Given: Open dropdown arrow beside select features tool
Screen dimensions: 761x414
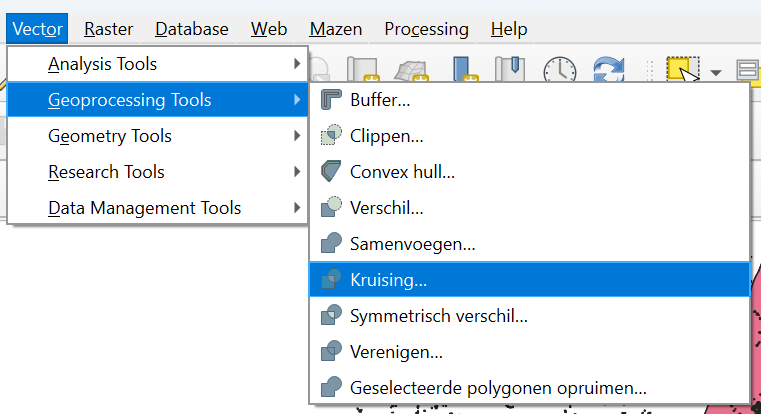Looking at the screenshot, I should (x=716, y=72).
